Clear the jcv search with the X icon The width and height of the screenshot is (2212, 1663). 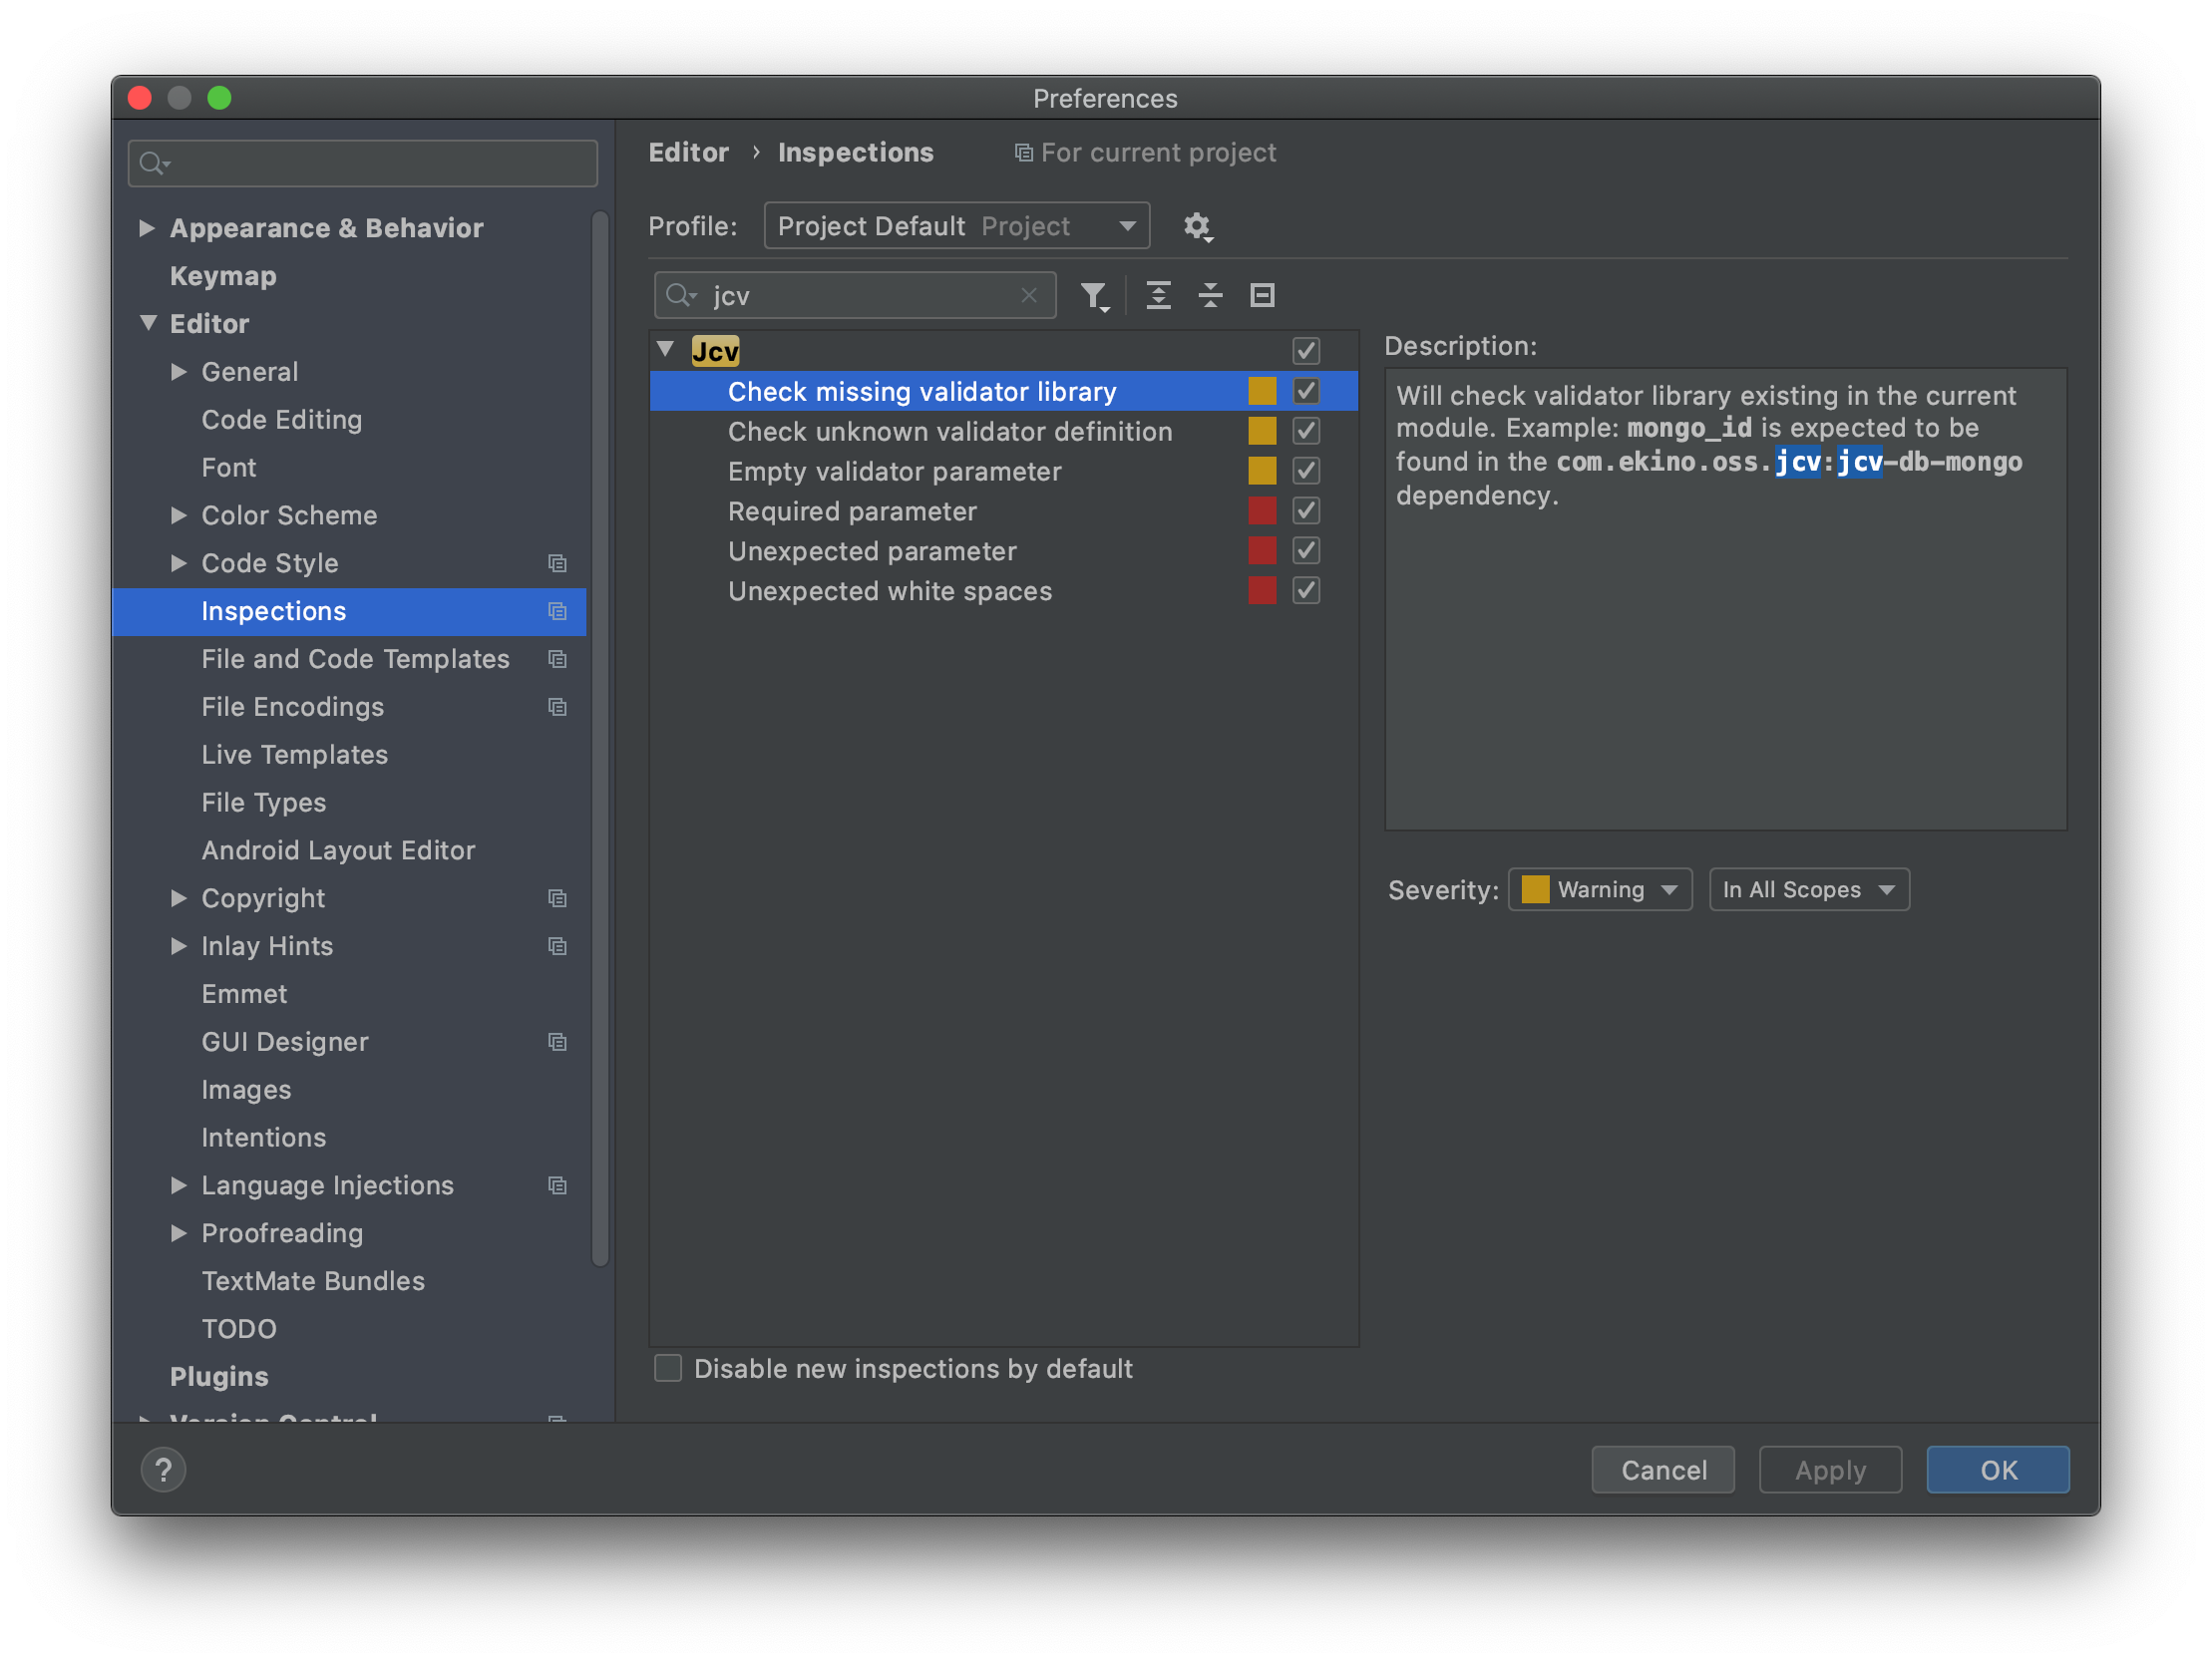point(1029,295)
